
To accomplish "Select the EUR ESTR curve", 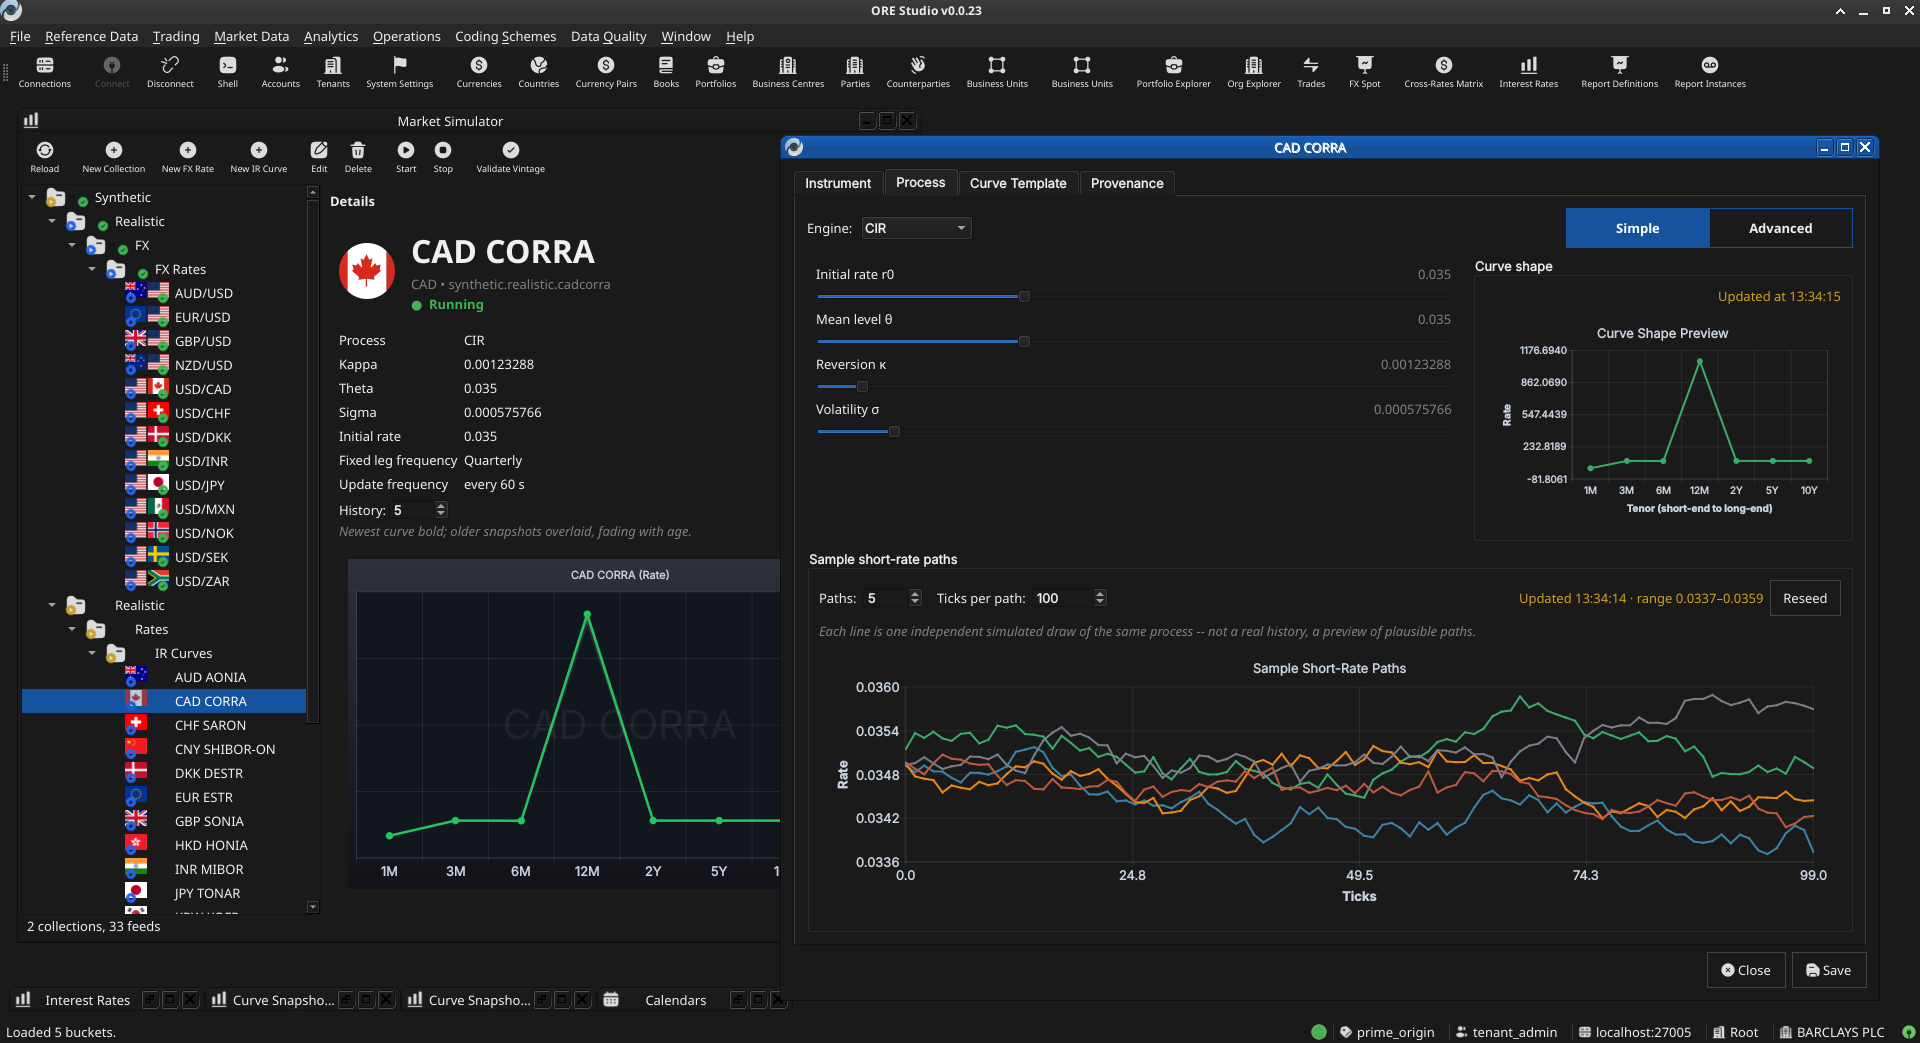I will [204, 797].
